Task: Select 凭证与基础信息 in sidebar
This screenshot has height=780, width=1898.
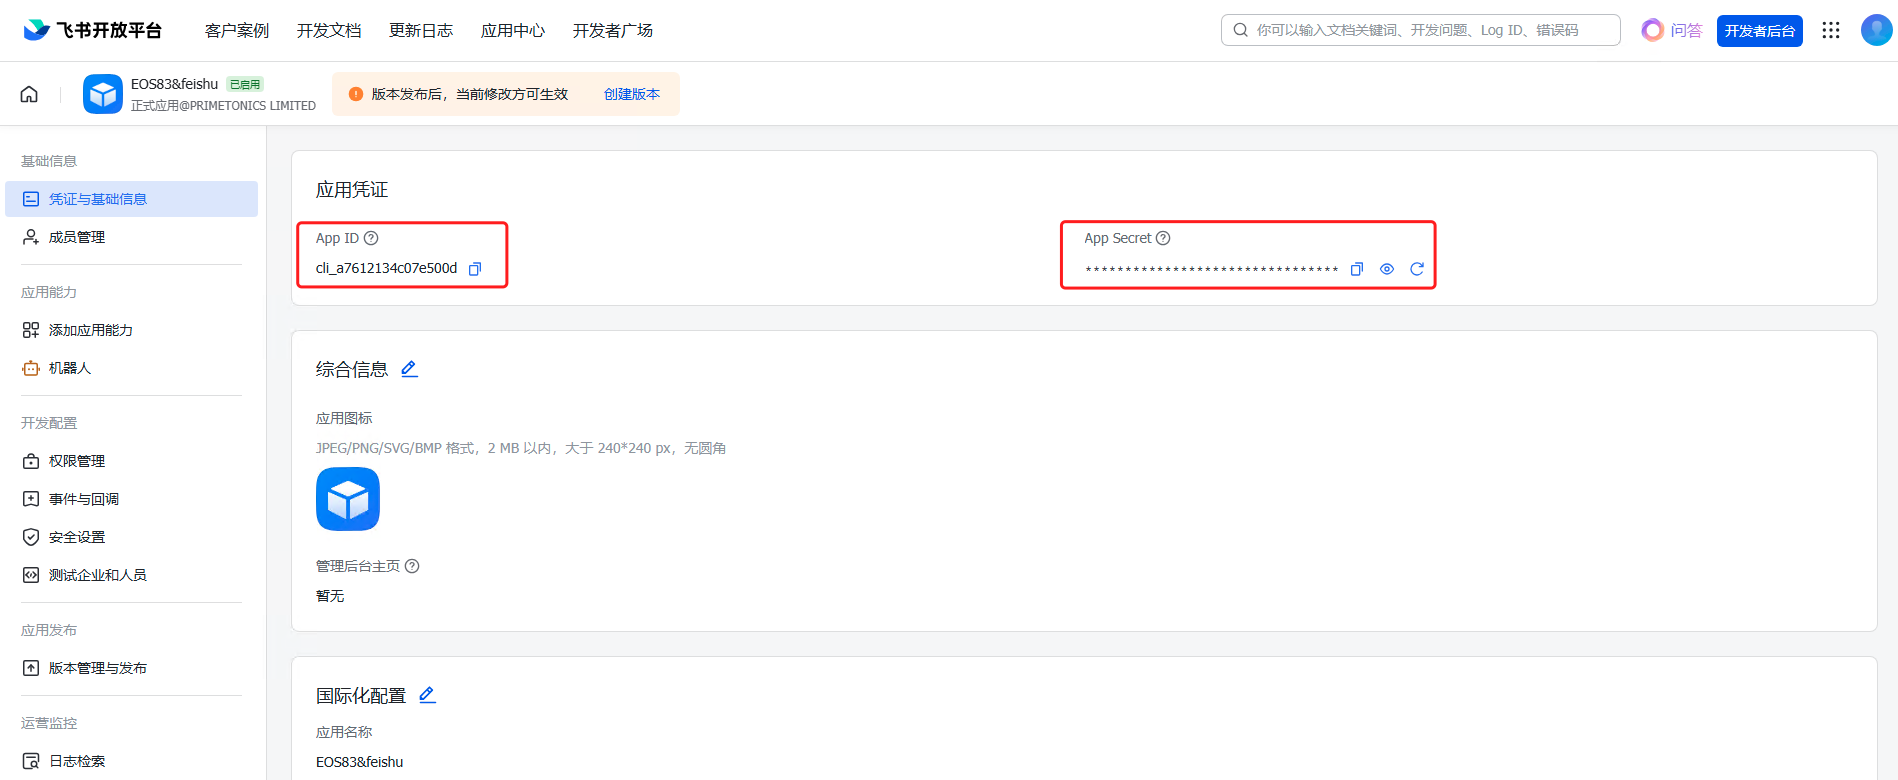Action: [x=132, y=199]
